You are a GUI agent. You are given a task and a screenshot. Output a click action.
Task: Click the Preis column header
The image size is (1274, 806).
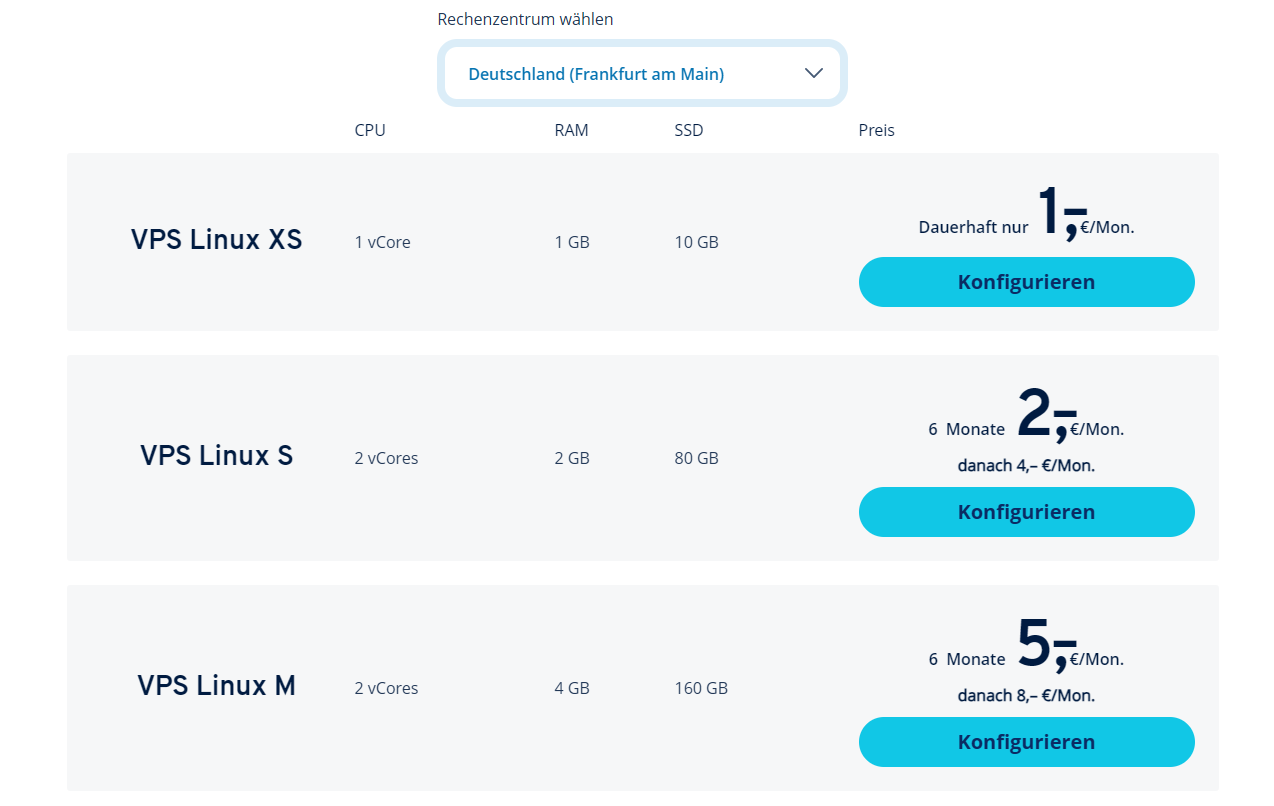876,130
